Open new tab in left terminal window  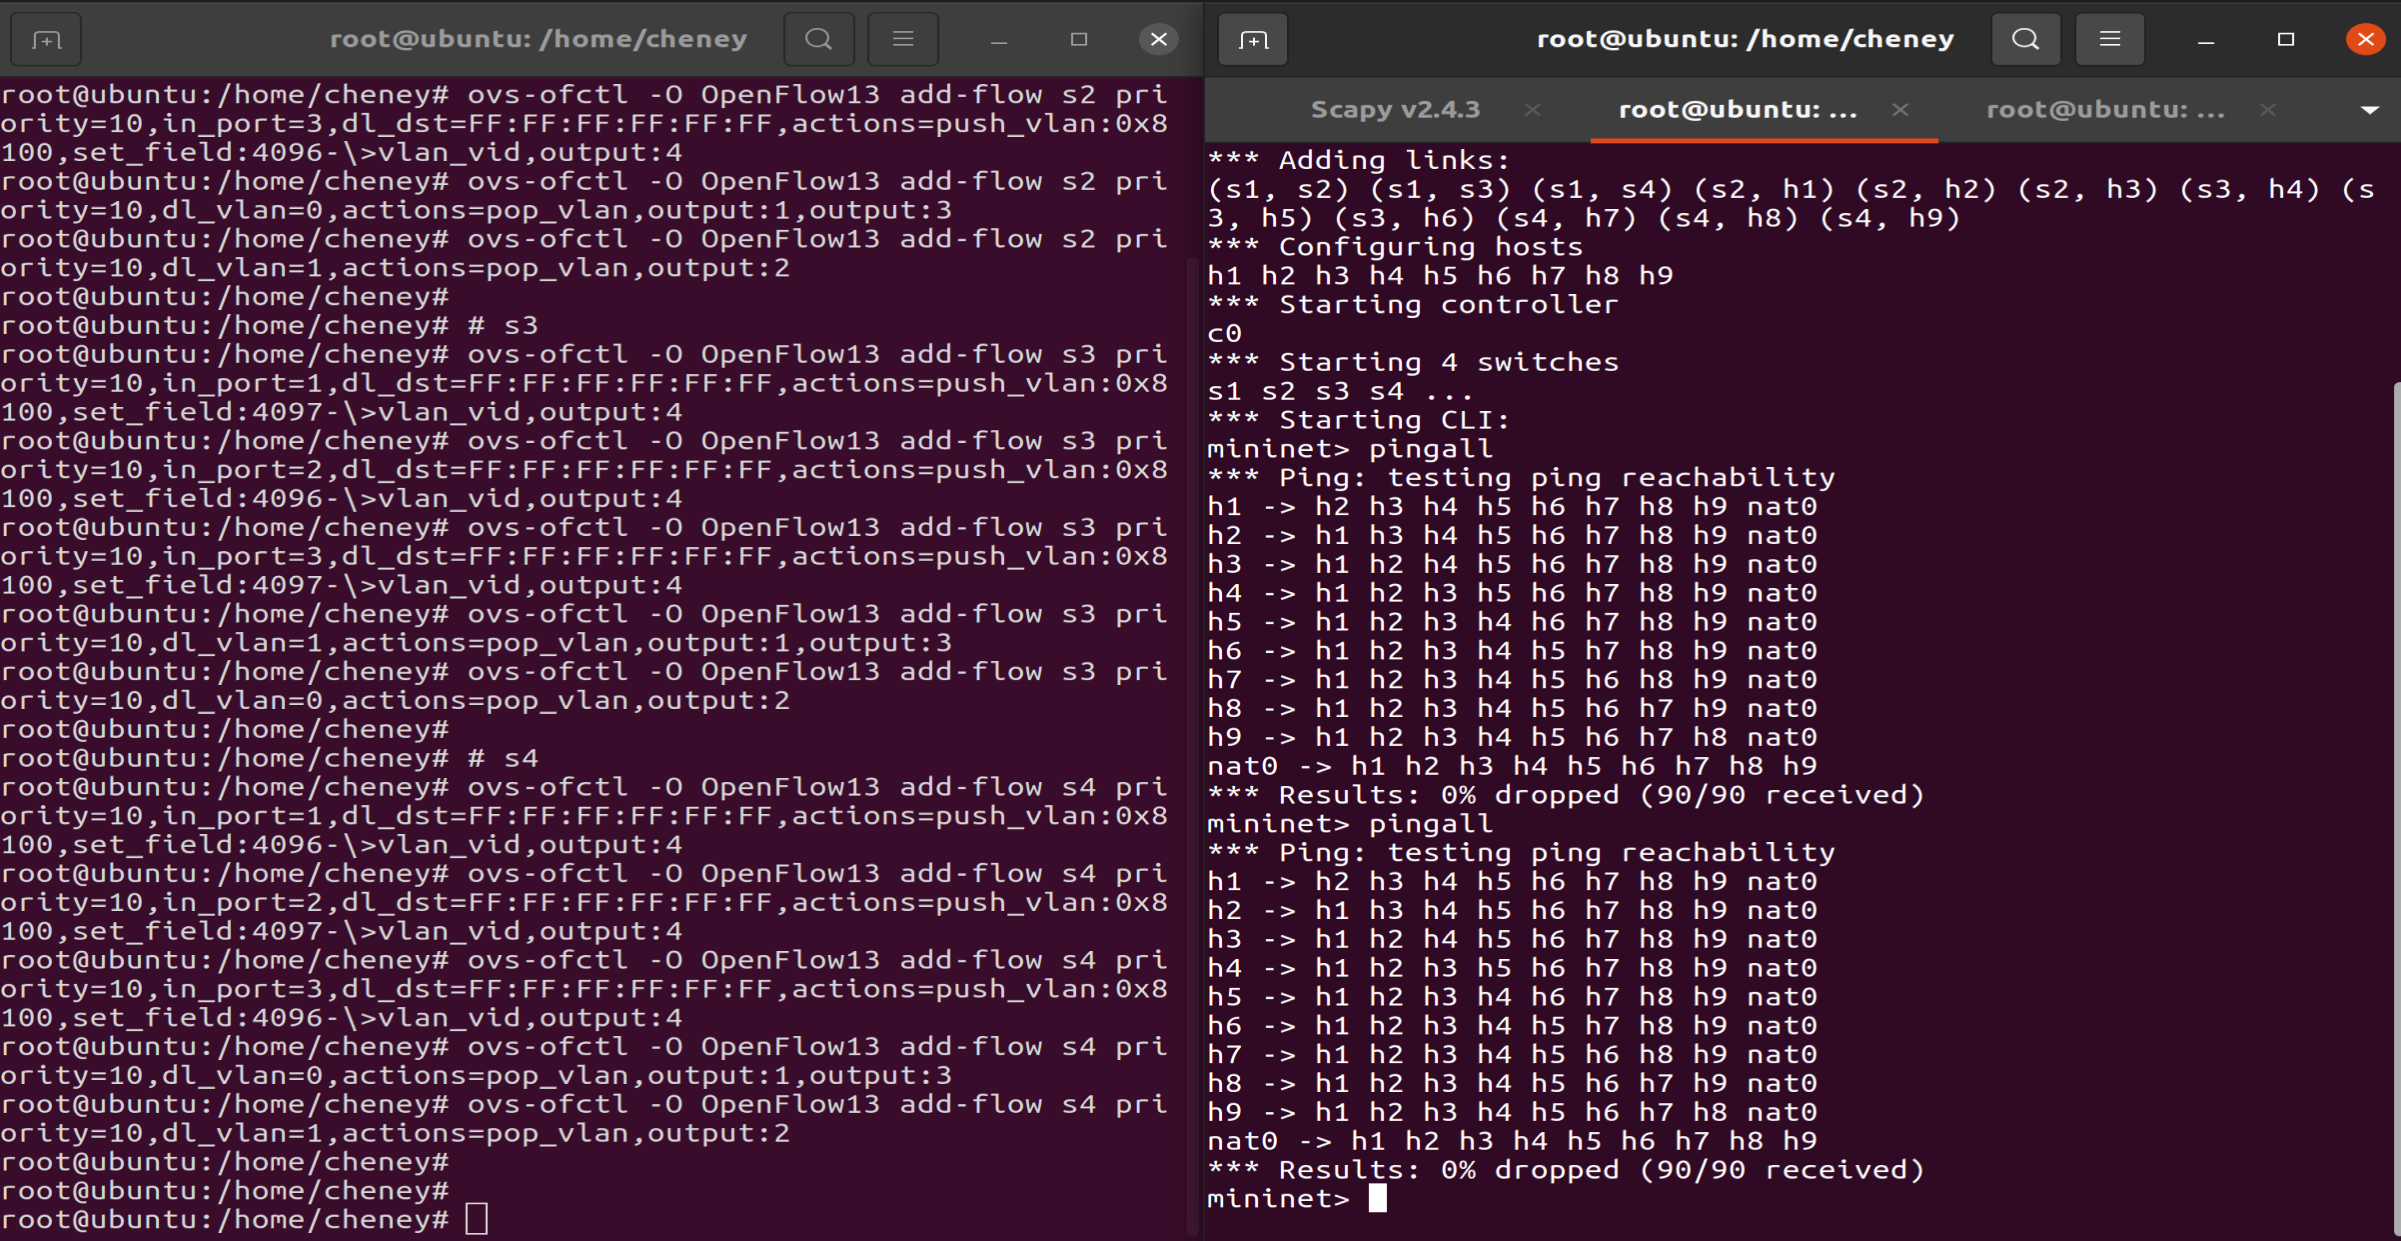click(x=46, y=40)
